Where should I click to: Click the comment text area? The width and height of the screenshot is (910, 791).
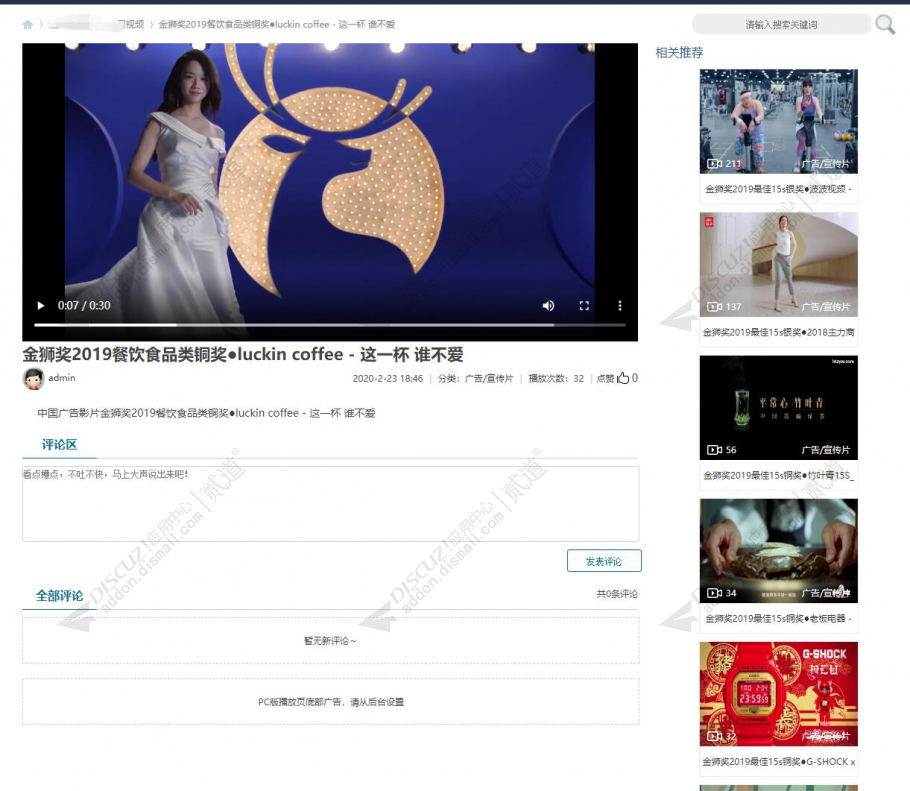(331, 504)
